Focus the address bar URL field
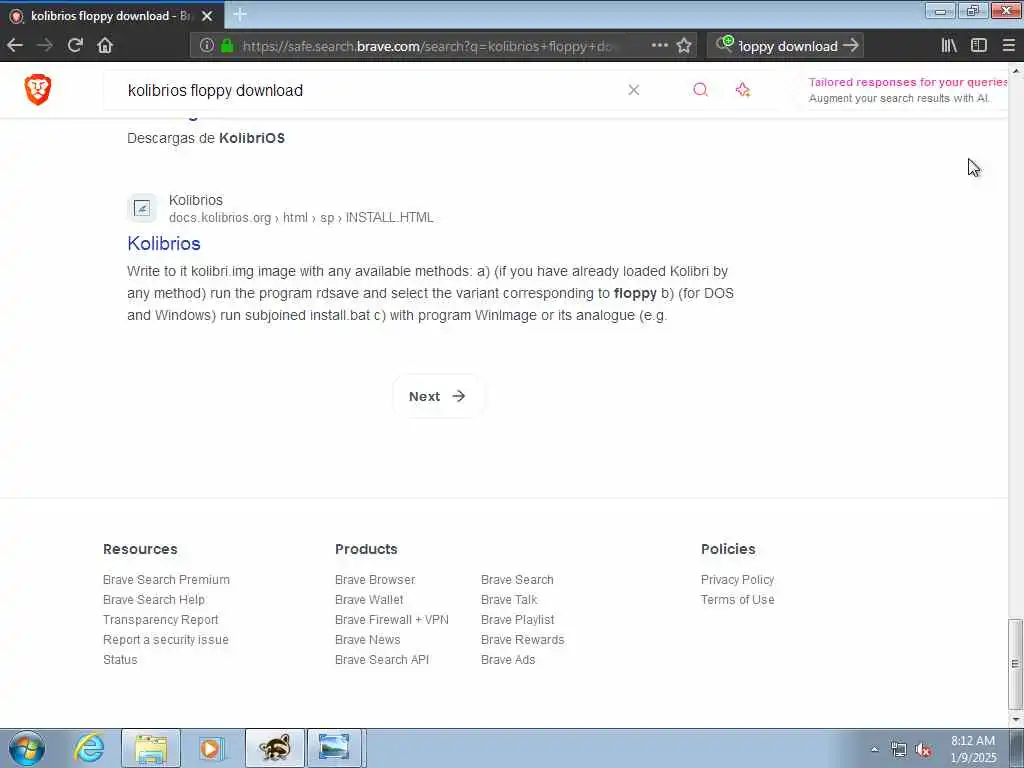Image resolution: width=1024 pixels, height=768 pixels. tap(427, 46)
